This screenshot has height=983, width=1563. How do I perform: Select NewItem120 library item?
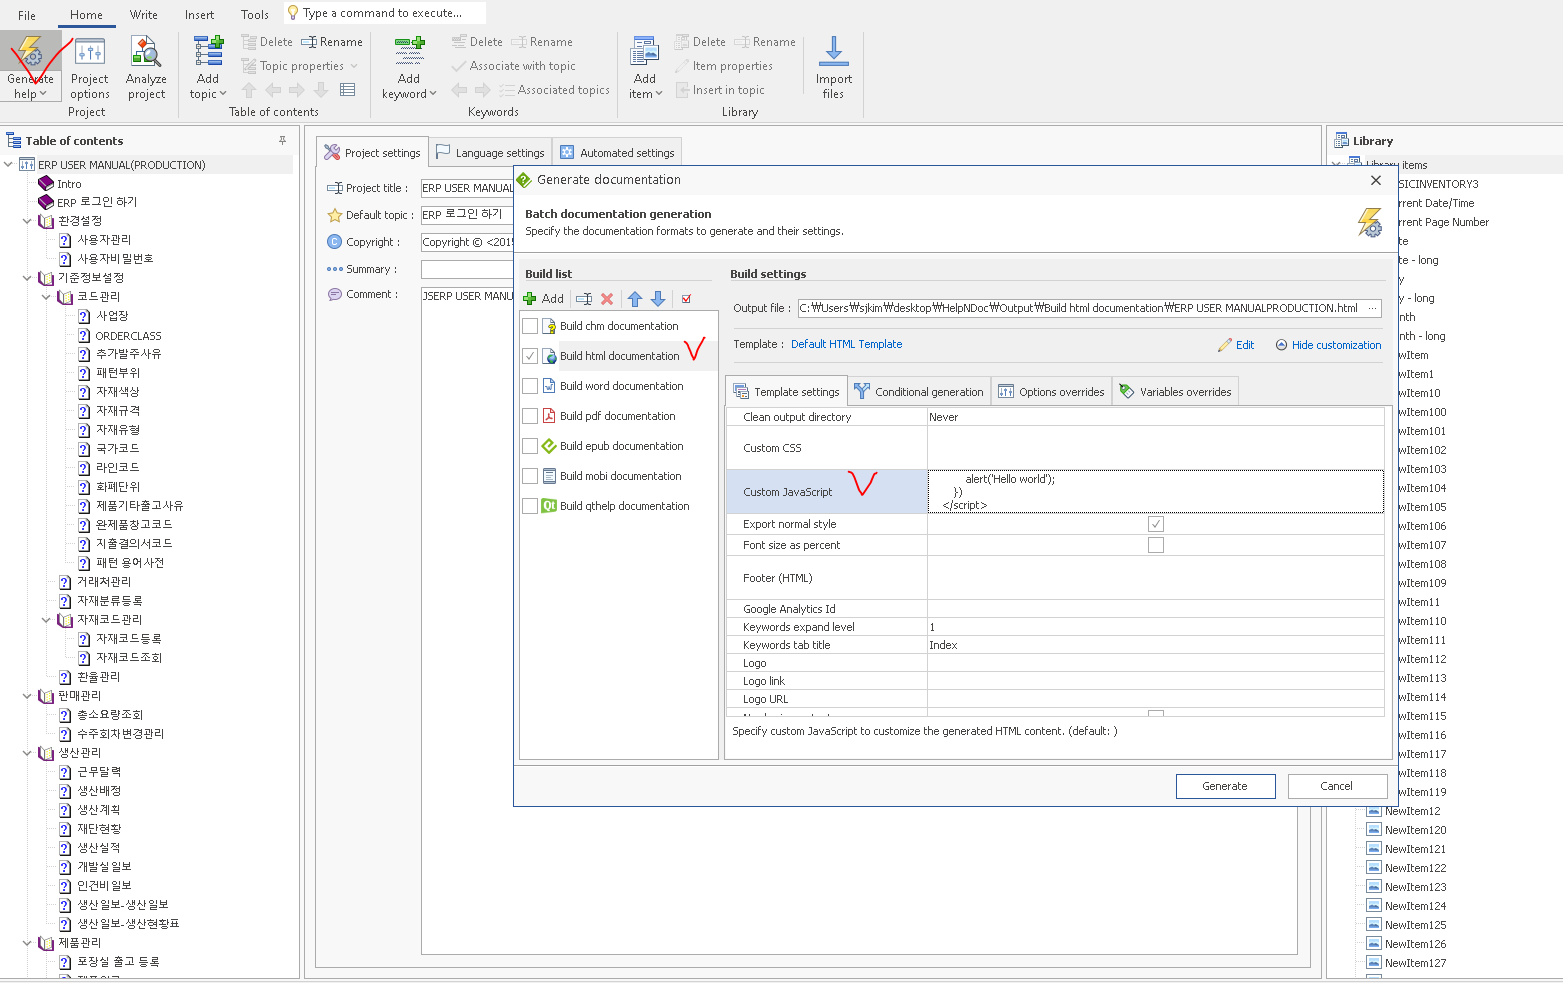pyautogui.click(x=1415, y=830)
